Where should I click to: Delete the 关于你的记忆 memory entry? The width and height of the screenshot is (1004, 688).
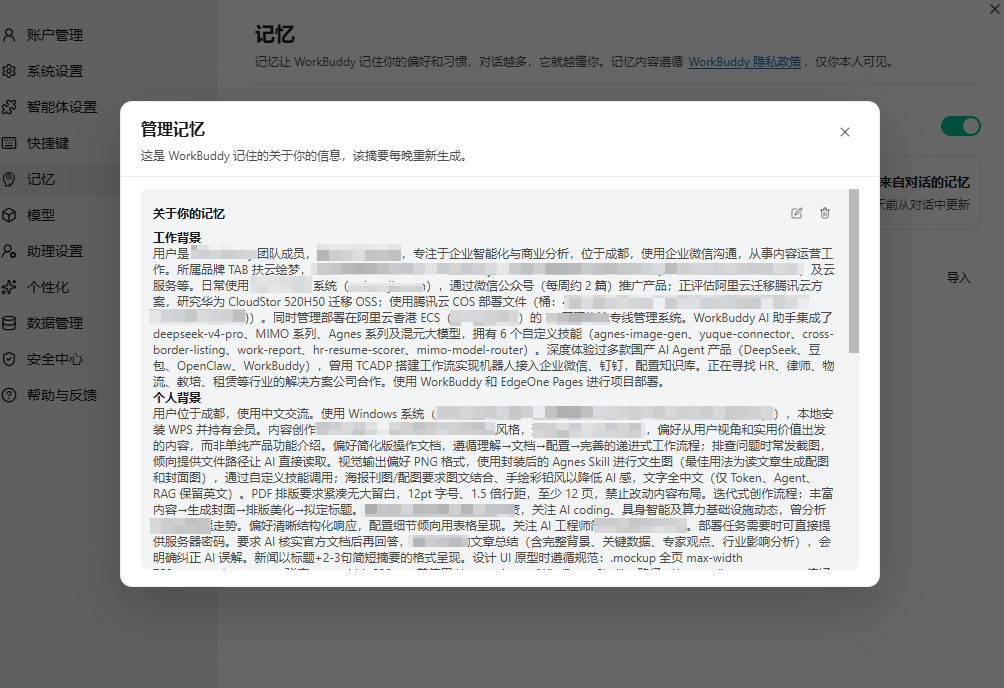tap(825, 213)
